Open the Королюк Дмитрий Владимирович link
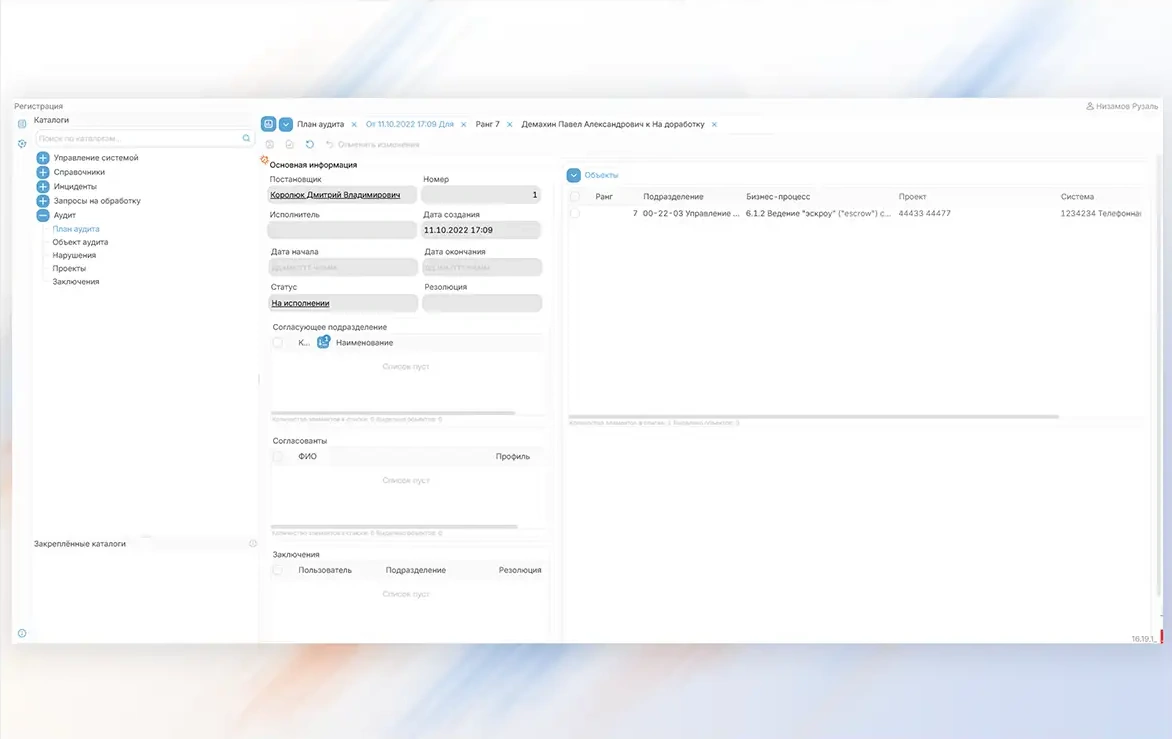Viewport: 1172px width, 739px height. point(335,195)
